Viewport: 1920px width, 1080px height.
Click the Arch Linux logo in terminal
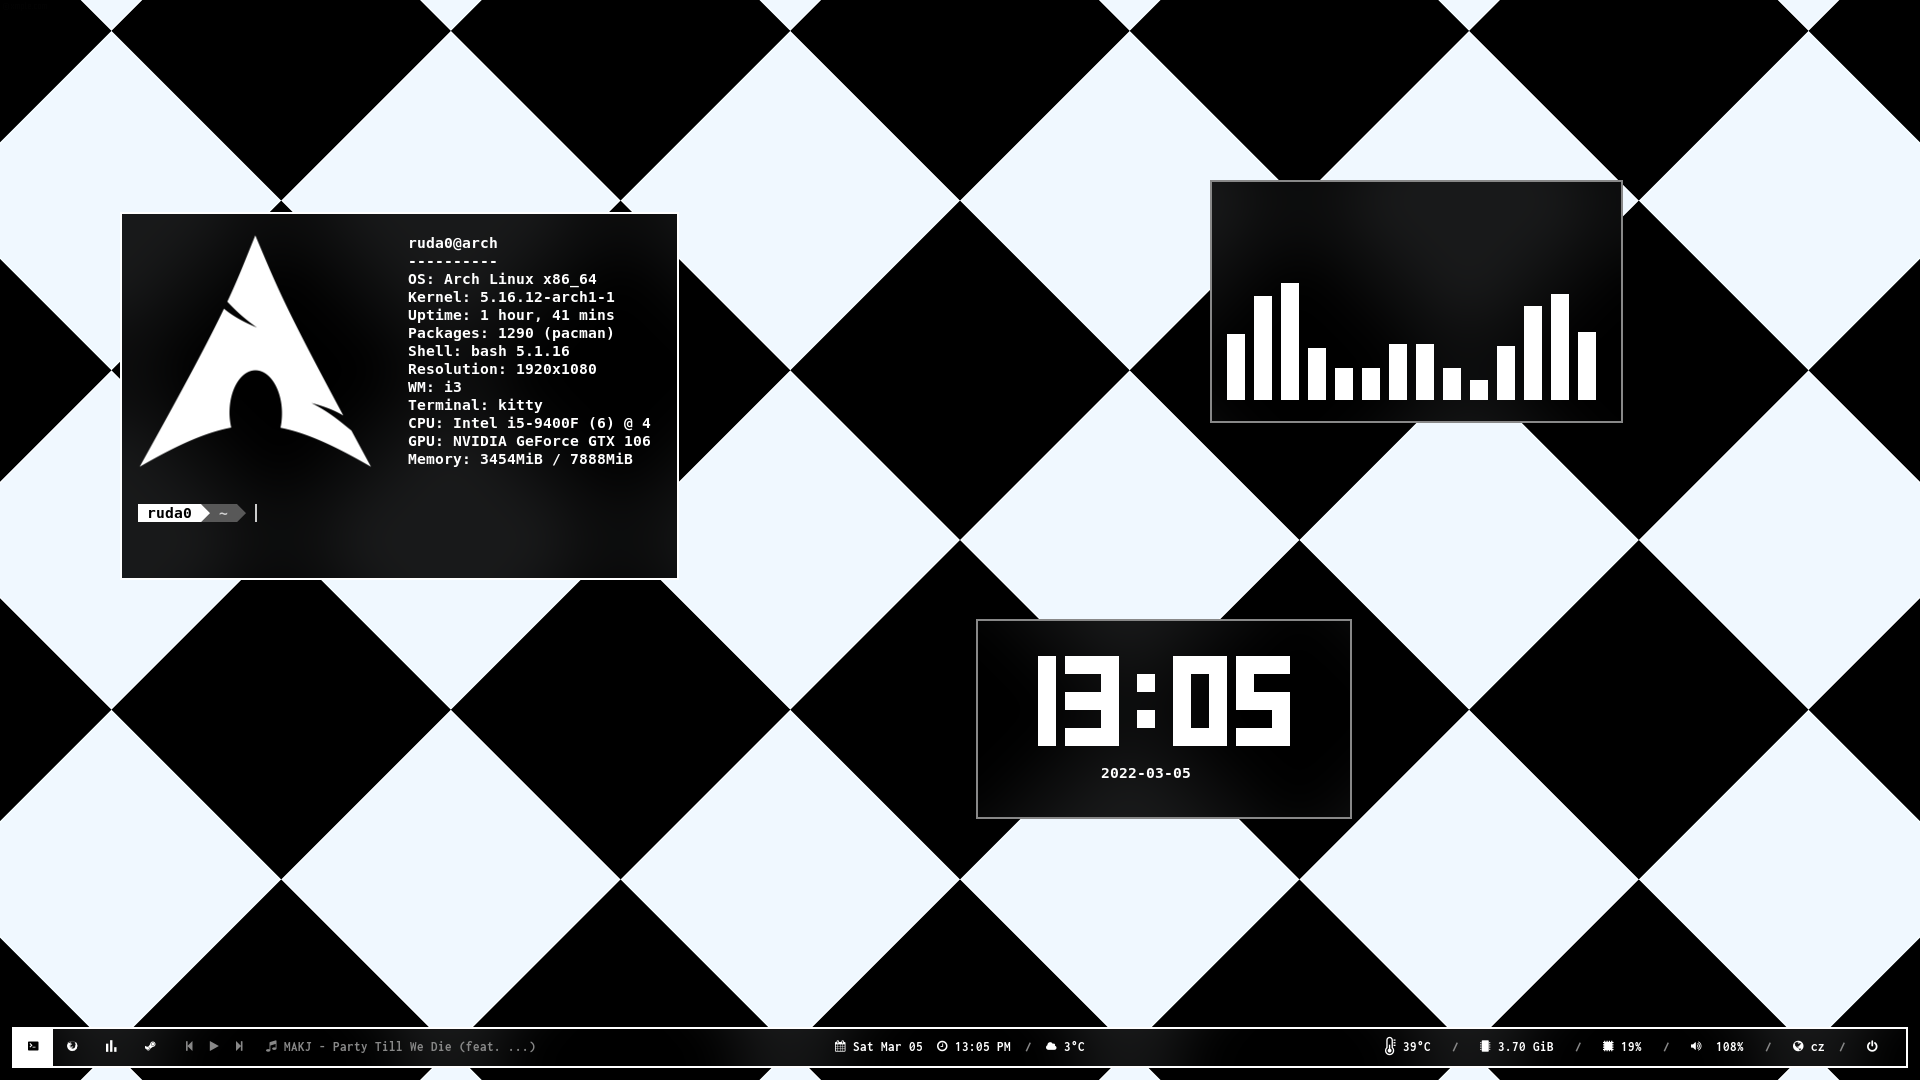(255, 351)
